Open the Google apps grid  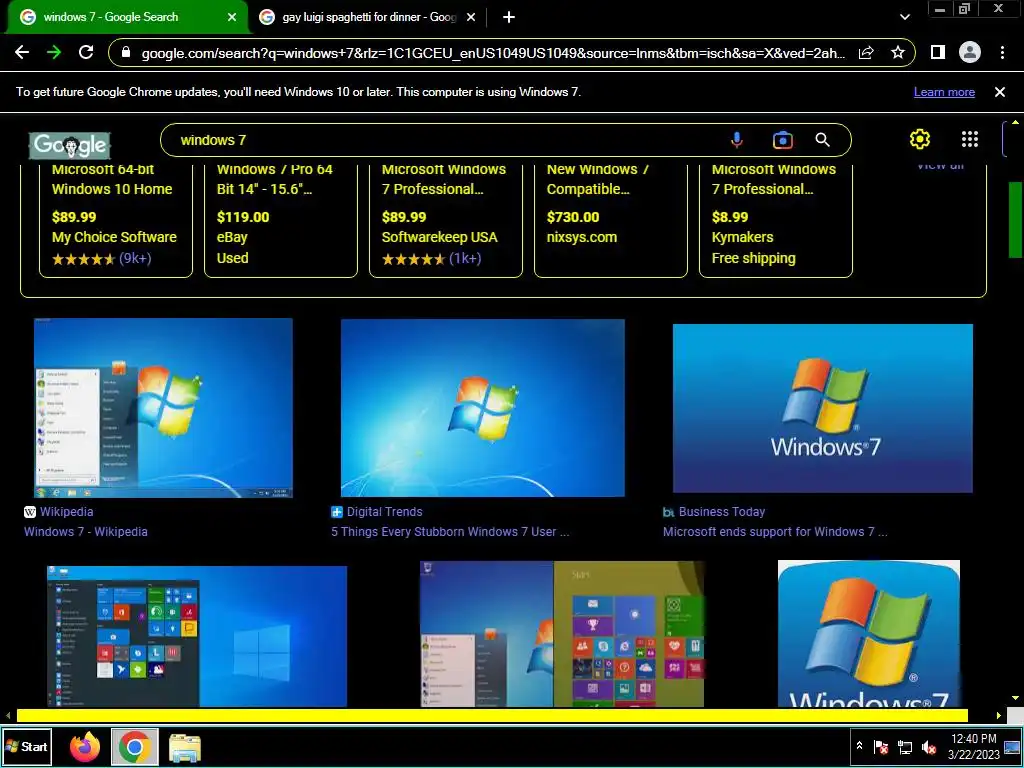pyautogui.click(x=970, y=139)
